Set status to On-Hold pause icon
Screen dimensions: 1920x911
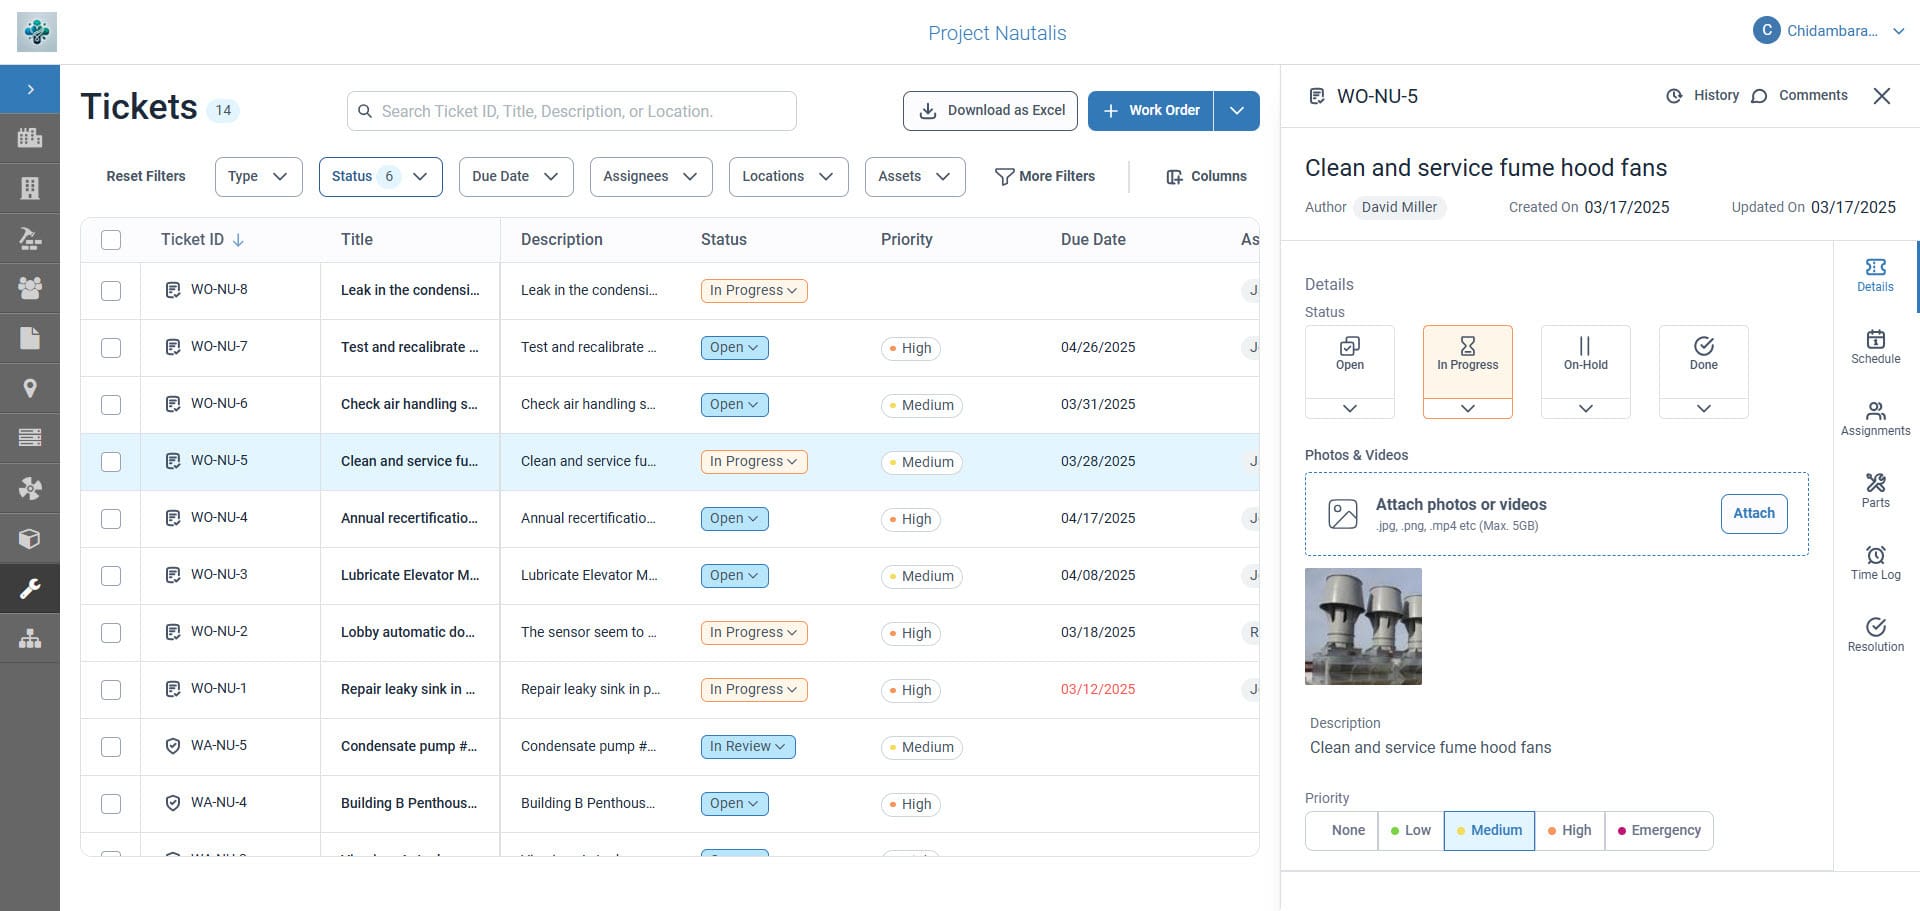1585,354
